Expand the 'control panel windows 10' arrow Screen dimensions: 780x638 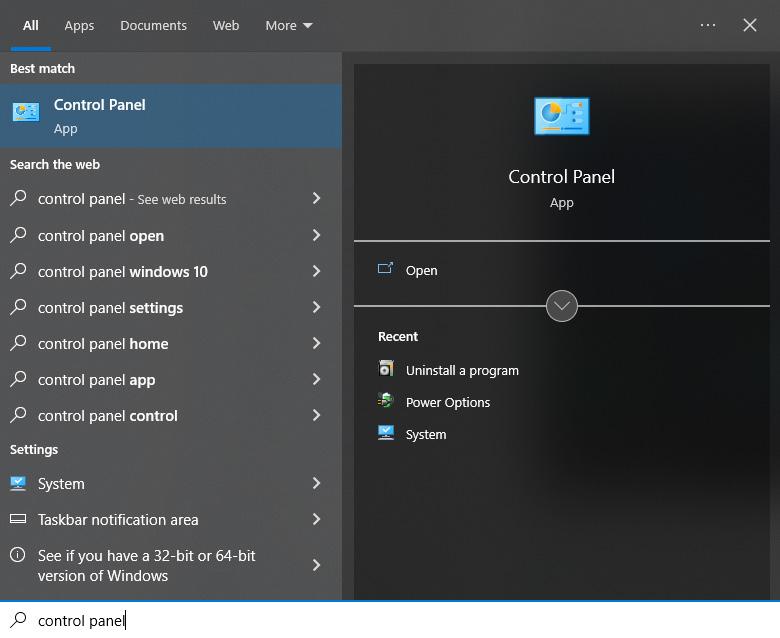click(316, 271)
